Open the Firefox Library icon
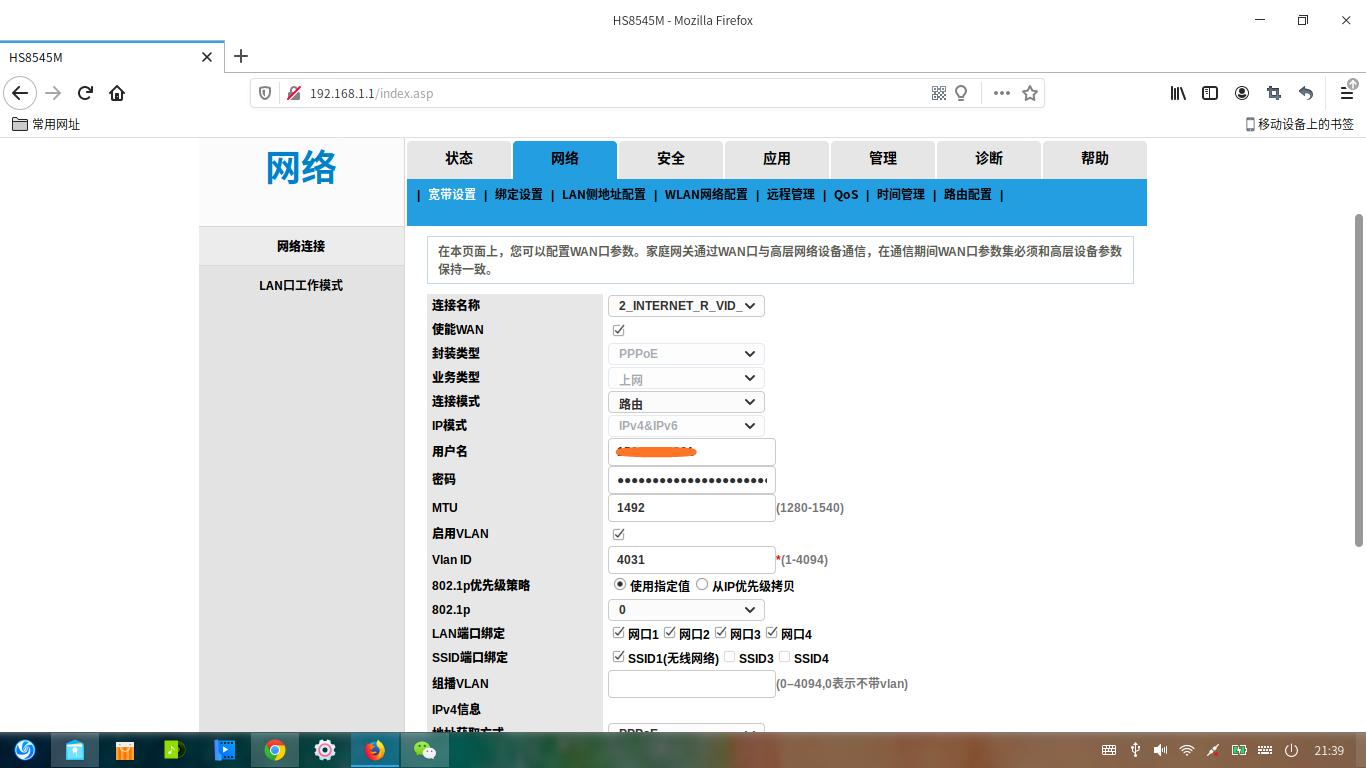This screenshot has width=1366, height=768. tap(1178, 93)
